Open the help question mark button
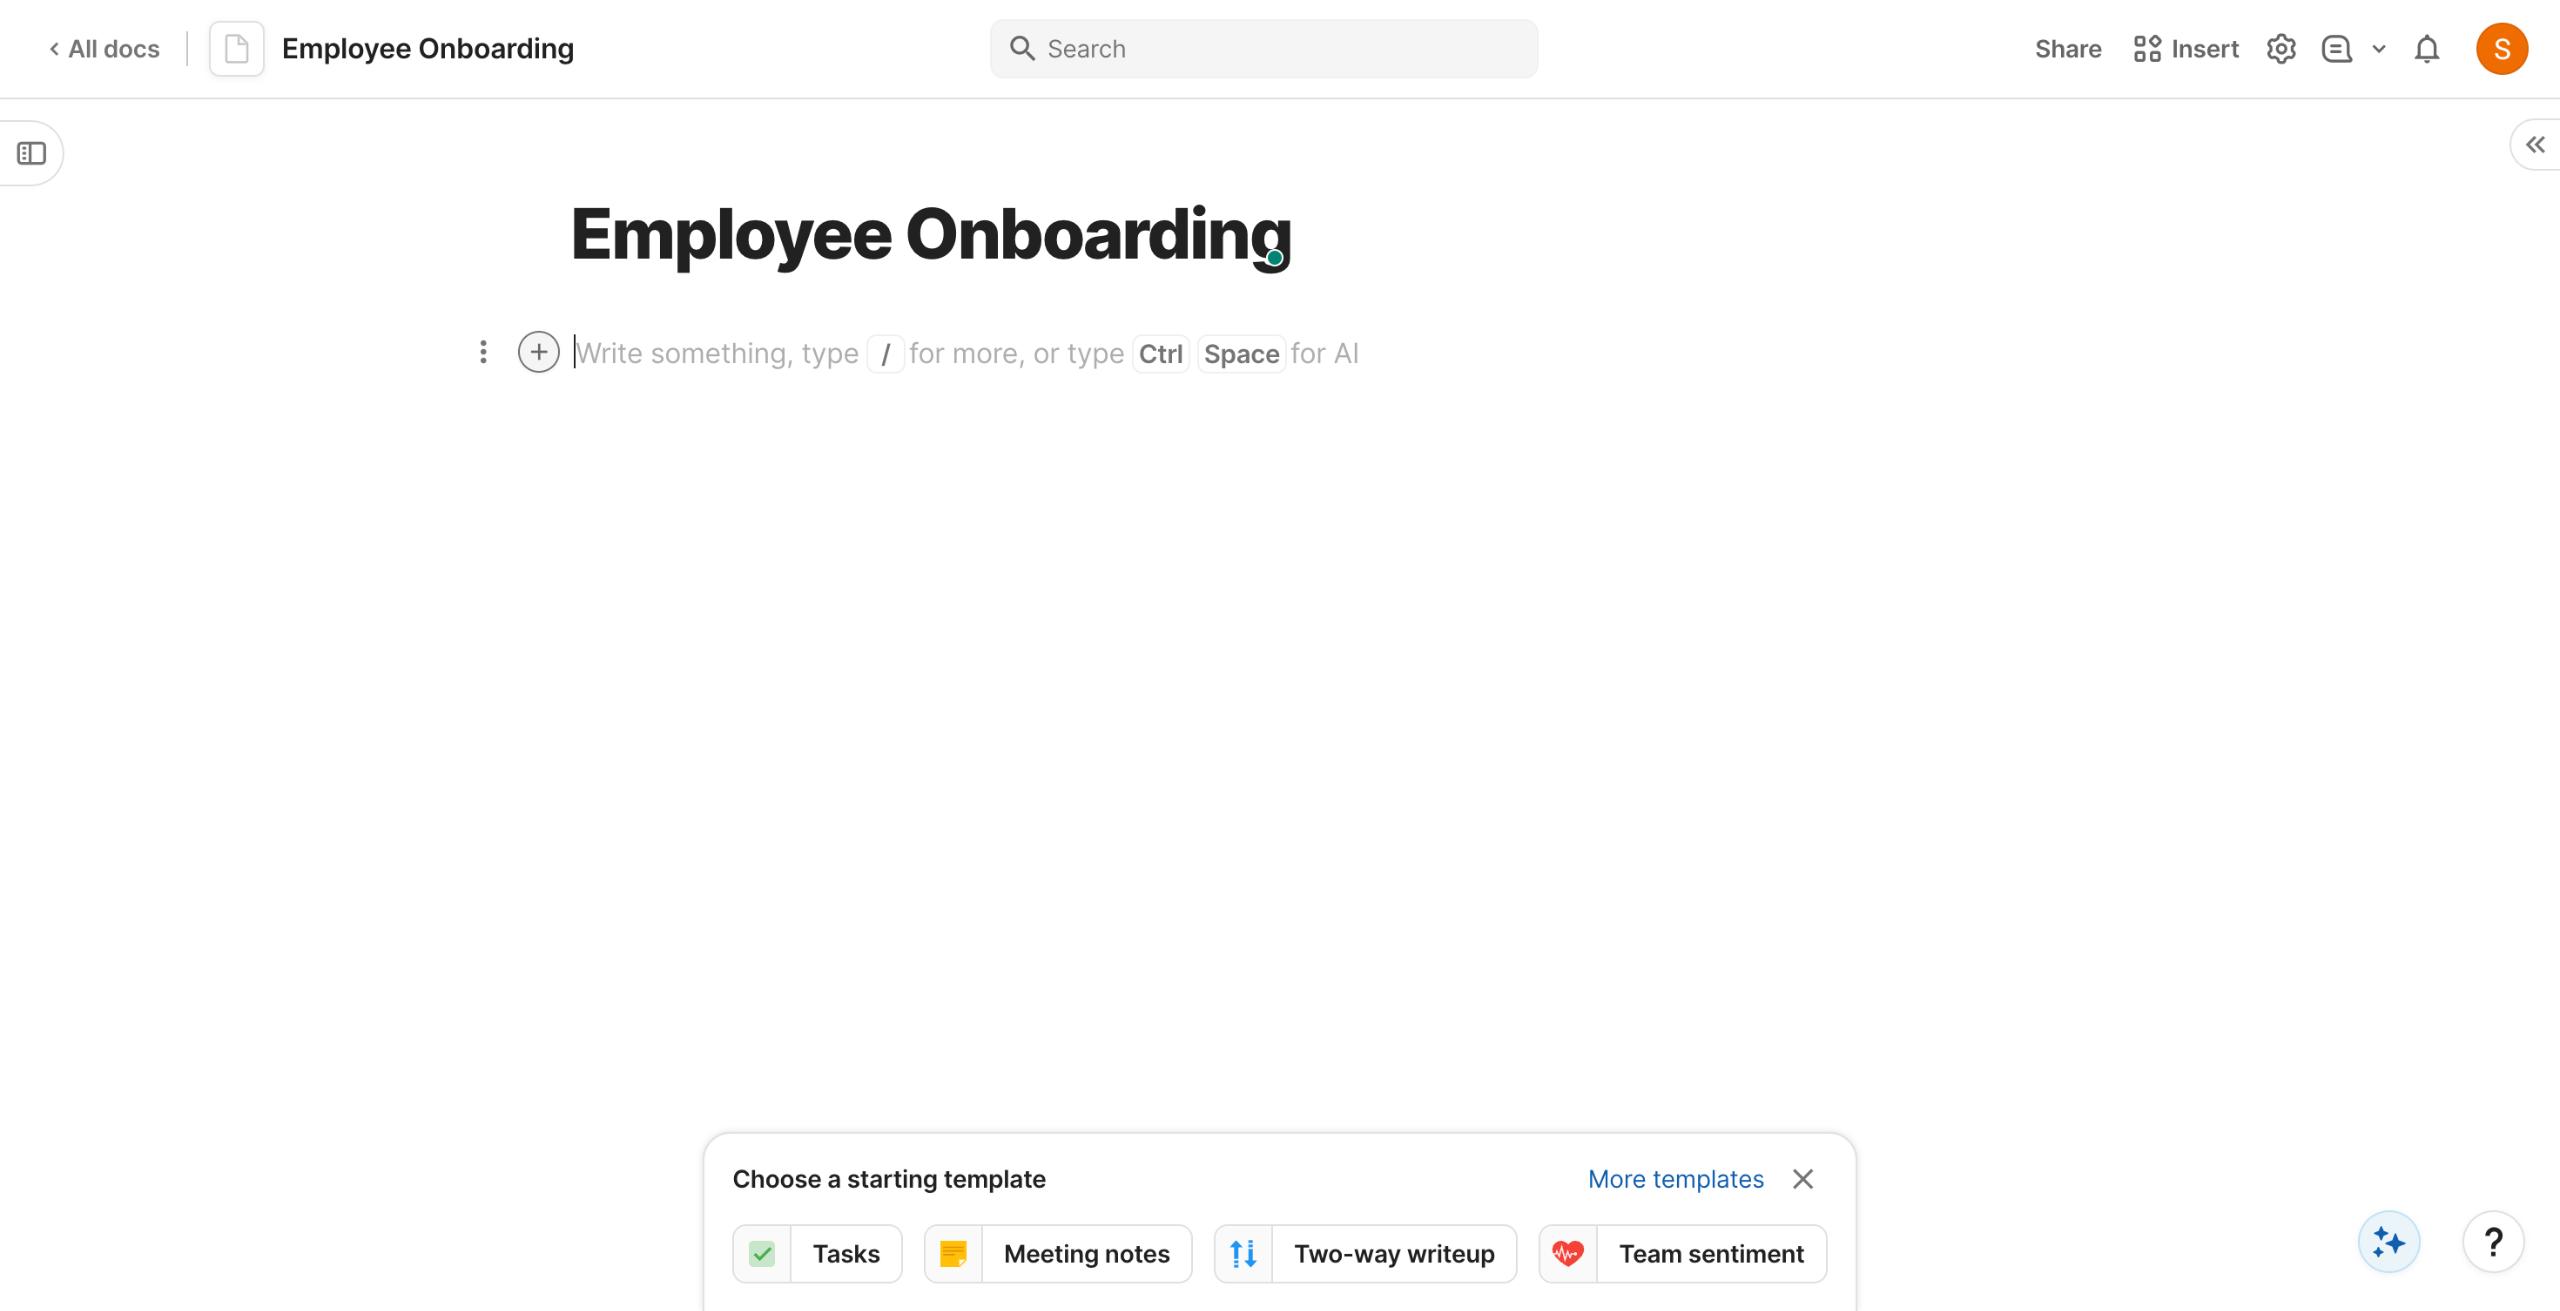2560x1311 pixels. pos(2493,1242)
